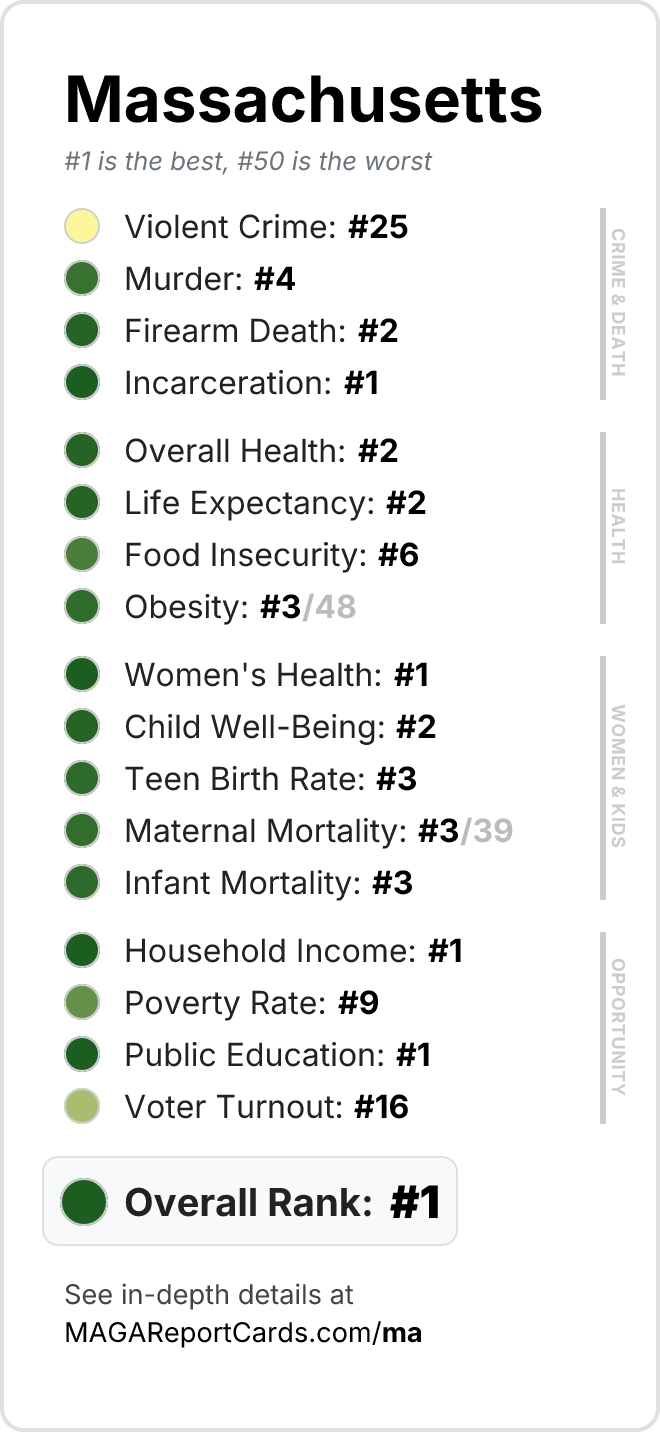Click the CRIME & DEATH section label
The width and height of the screenshot is (660, 1432).
(617, 303)
